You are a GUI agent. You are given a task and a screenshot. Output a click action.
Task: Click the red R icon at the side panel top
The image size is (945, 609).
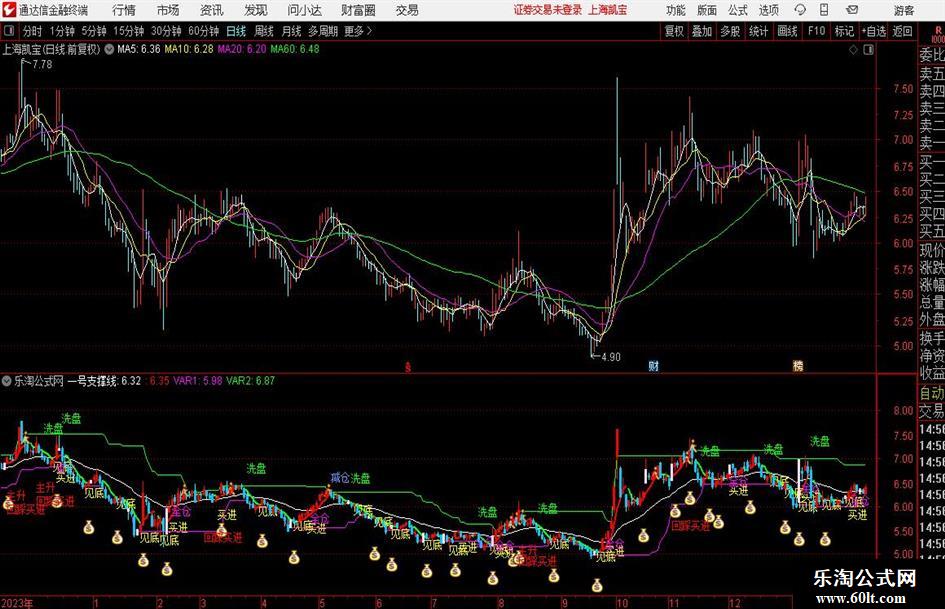938,31
